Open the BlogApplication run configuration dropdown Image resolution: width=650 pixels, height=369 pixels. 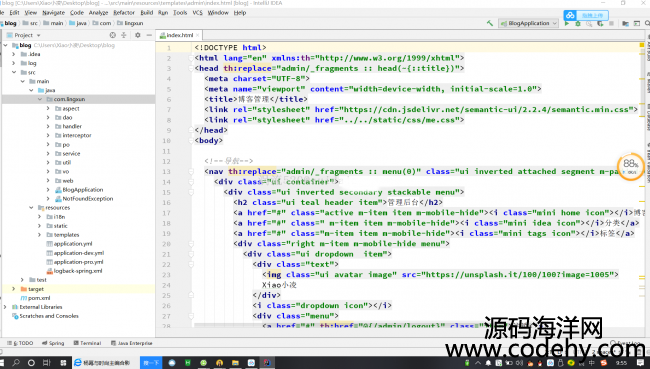[x=529, y=24]
